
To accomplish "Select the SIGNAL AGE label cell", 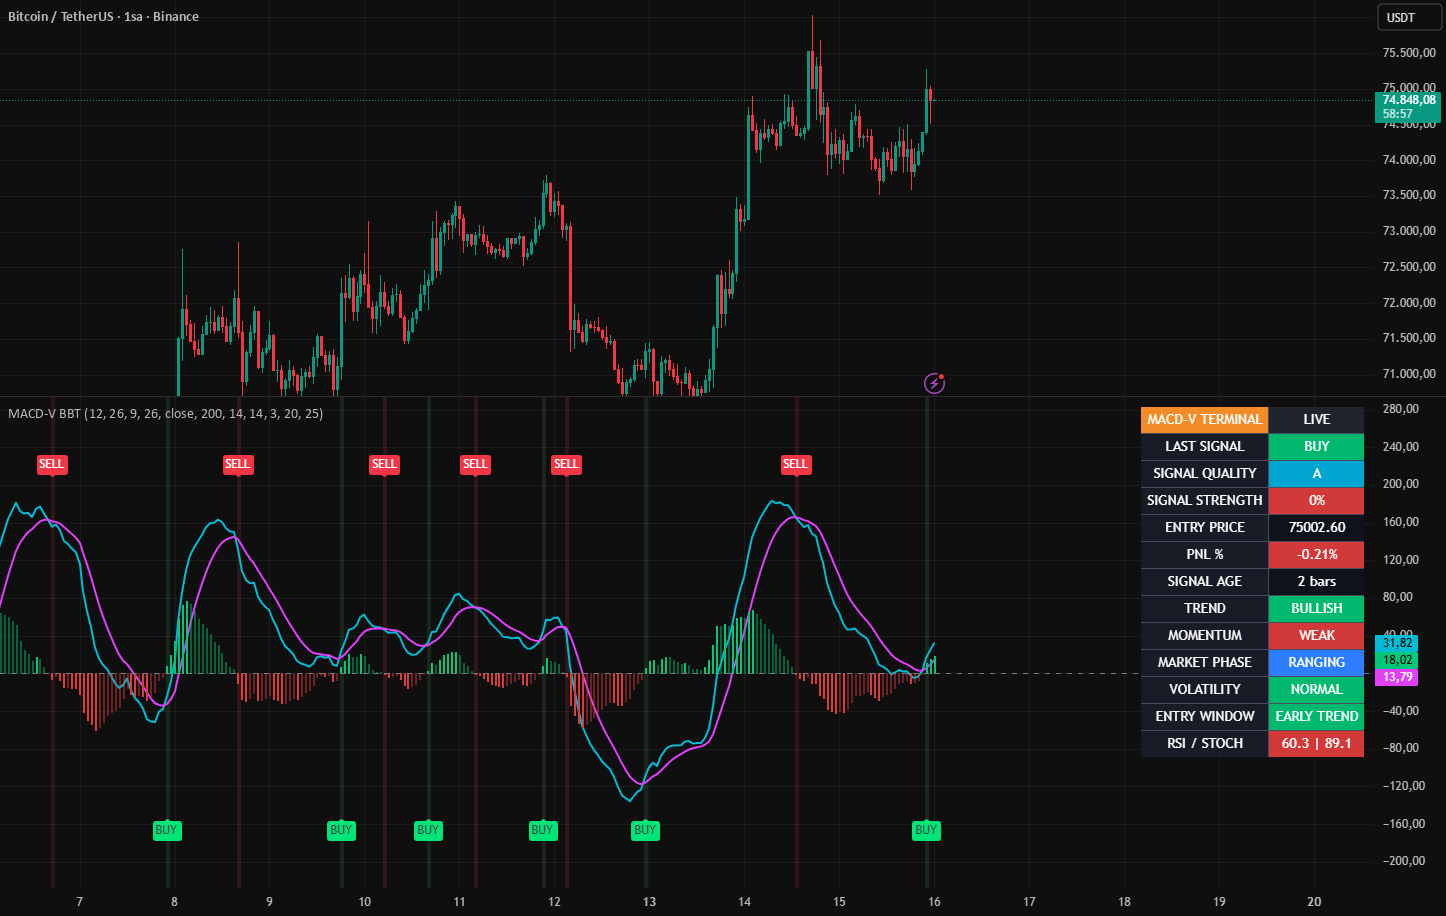I will (1204, 582).
